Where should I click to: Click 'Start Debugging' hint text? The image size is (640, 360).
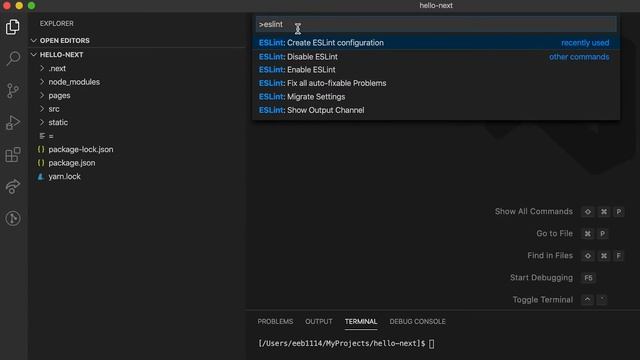(541, 278)
